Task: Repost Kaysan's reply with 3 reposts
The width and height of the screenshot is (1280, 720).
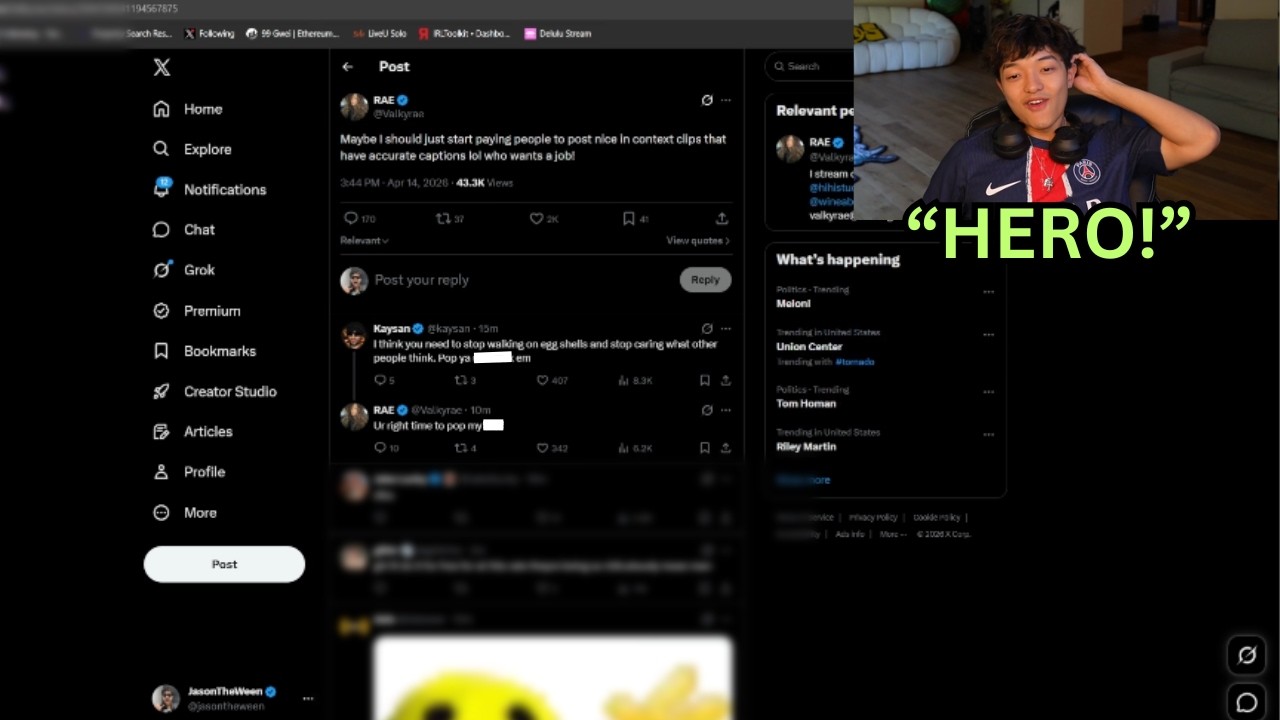Action: pos(461,380)
